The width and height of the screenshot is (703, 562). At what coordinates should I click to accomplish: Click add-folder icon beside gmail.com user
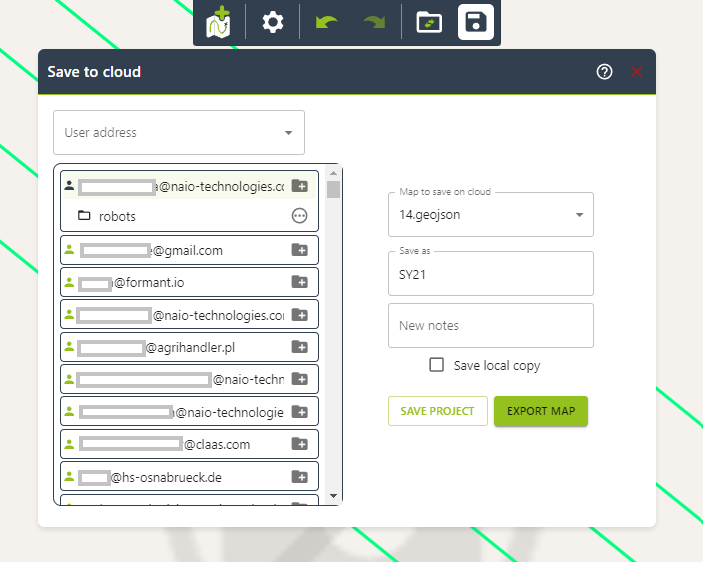point(299,250)
